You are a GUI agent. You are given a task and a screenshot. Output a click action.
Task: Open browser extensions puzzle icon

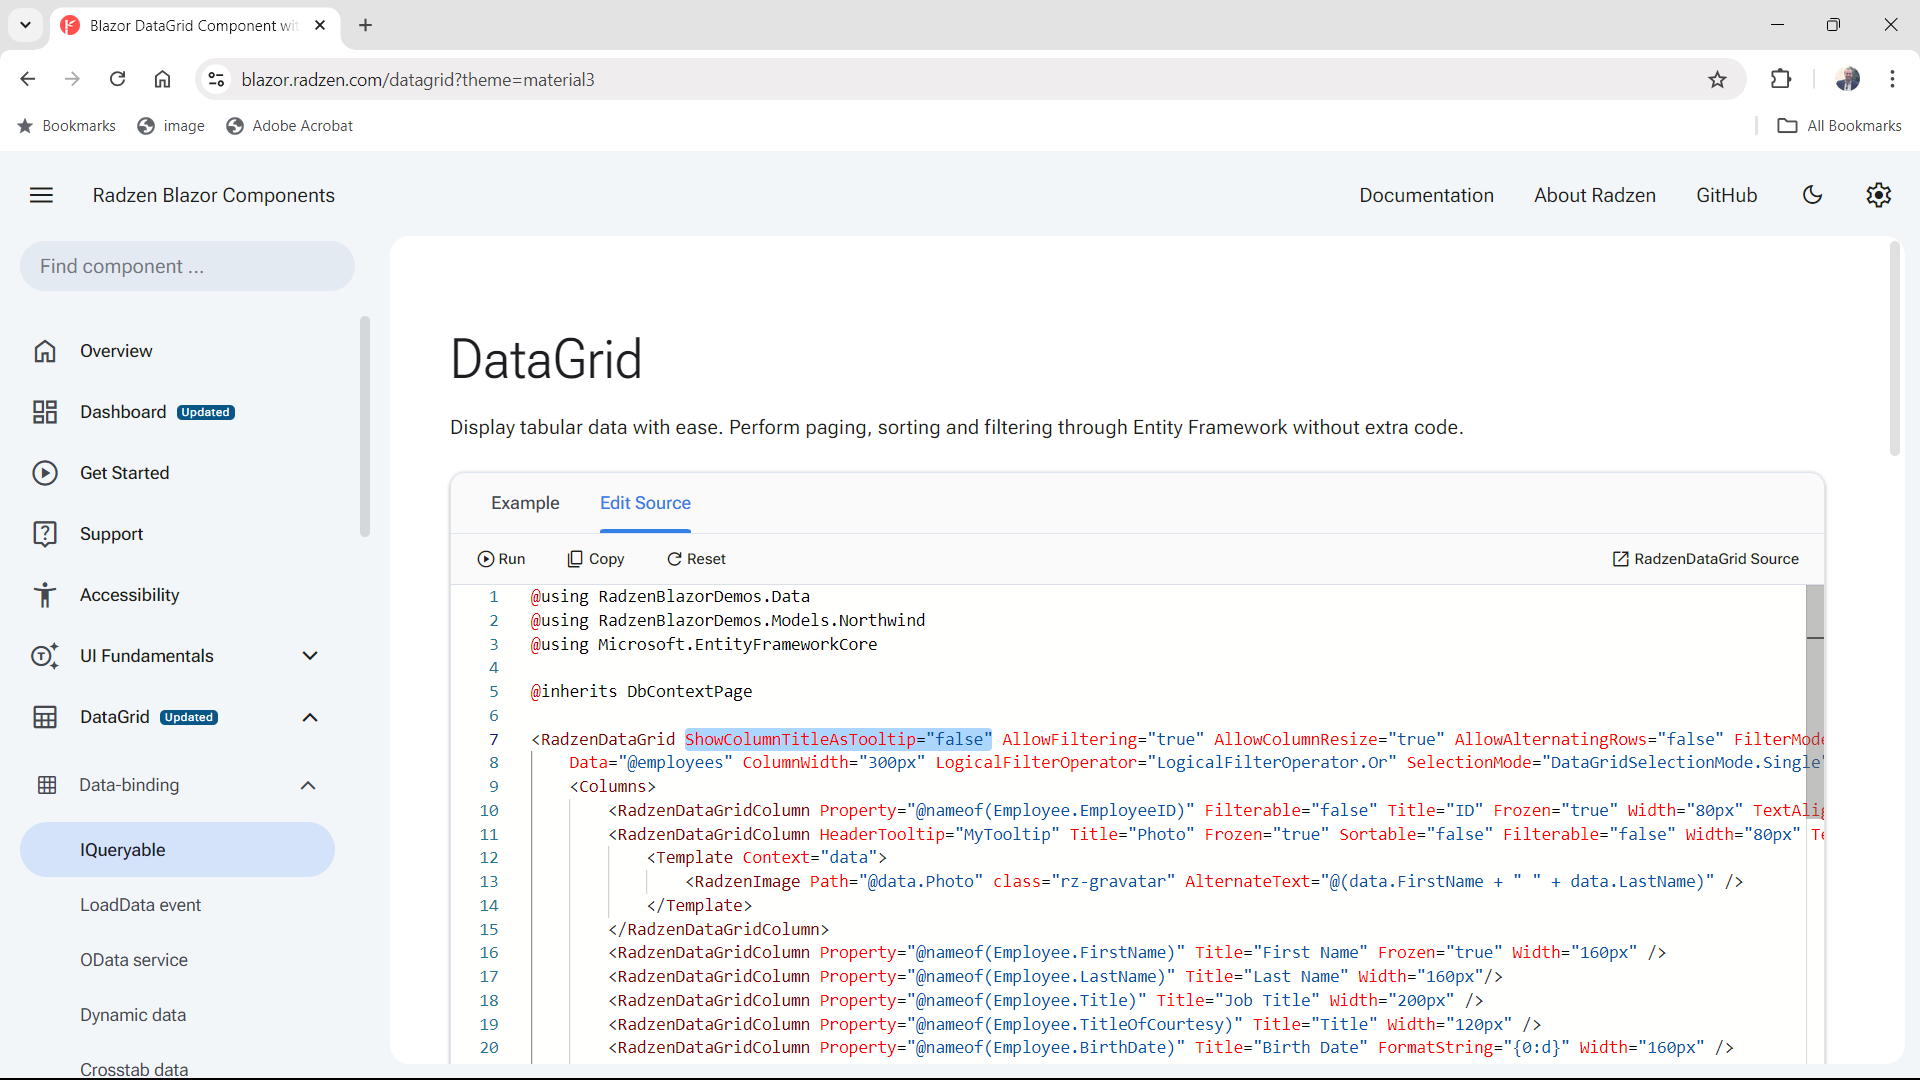pyautogui.click(x=1781, y=79)
